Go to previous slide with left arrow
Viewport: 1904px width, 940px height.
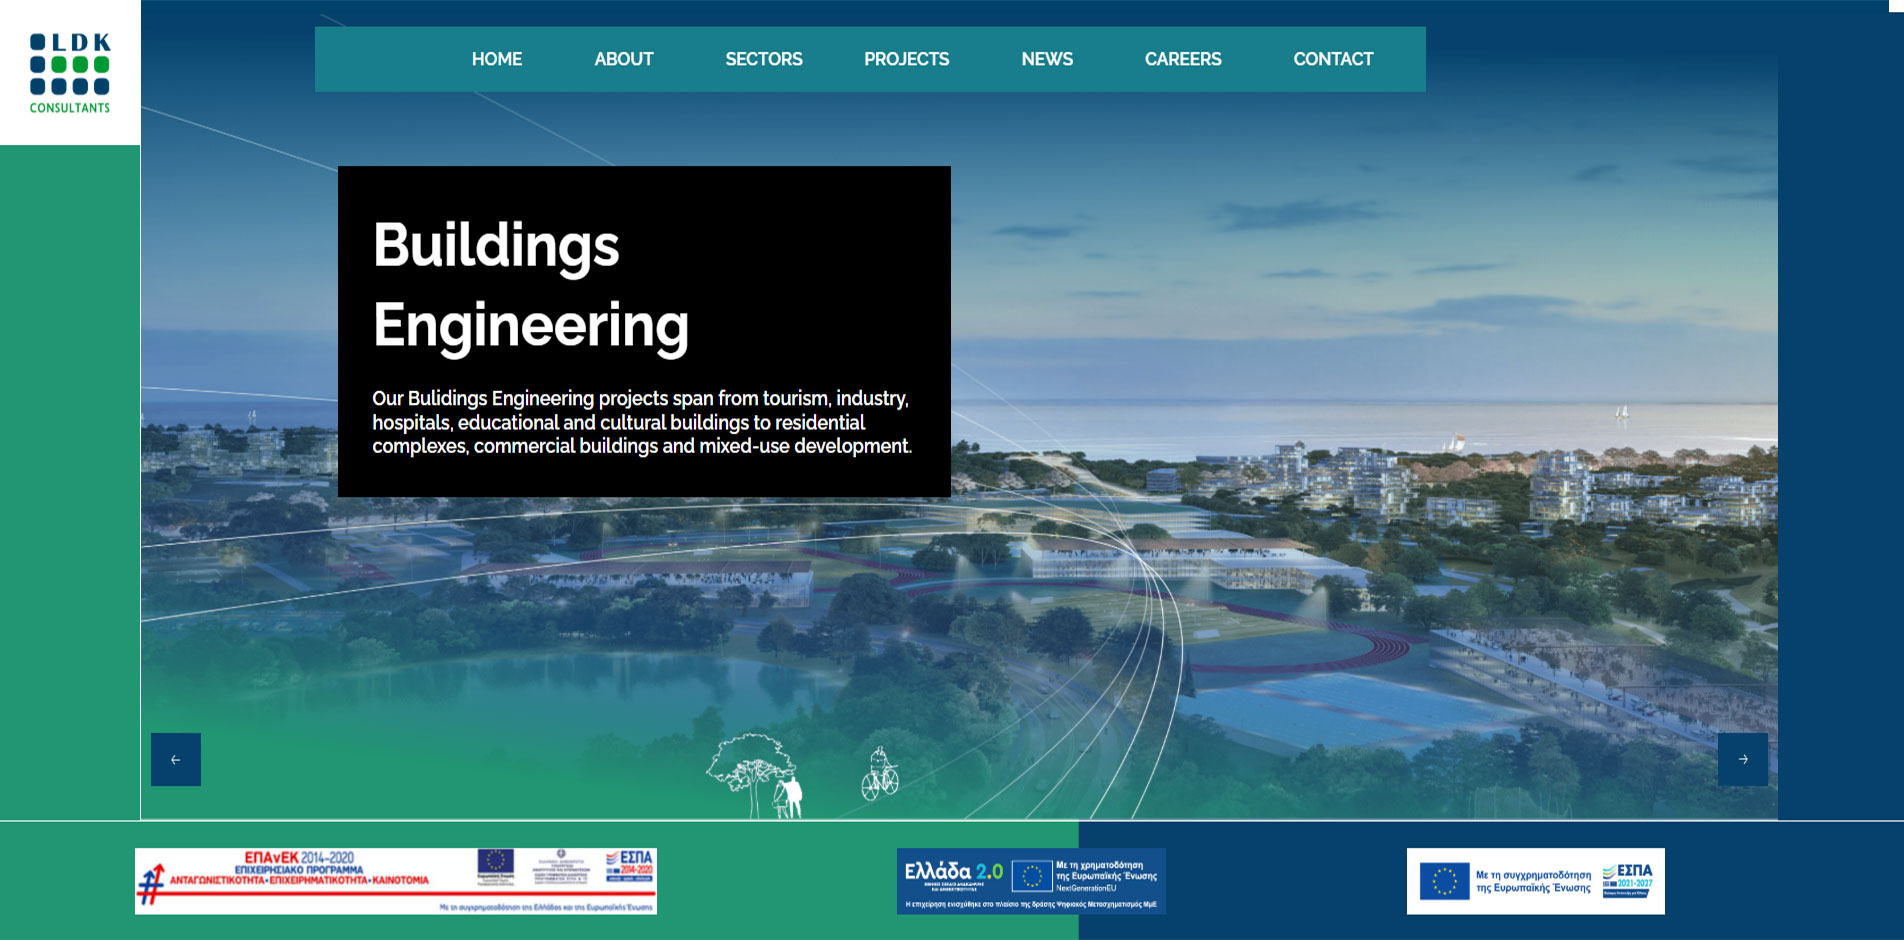[x=176, y=760]
